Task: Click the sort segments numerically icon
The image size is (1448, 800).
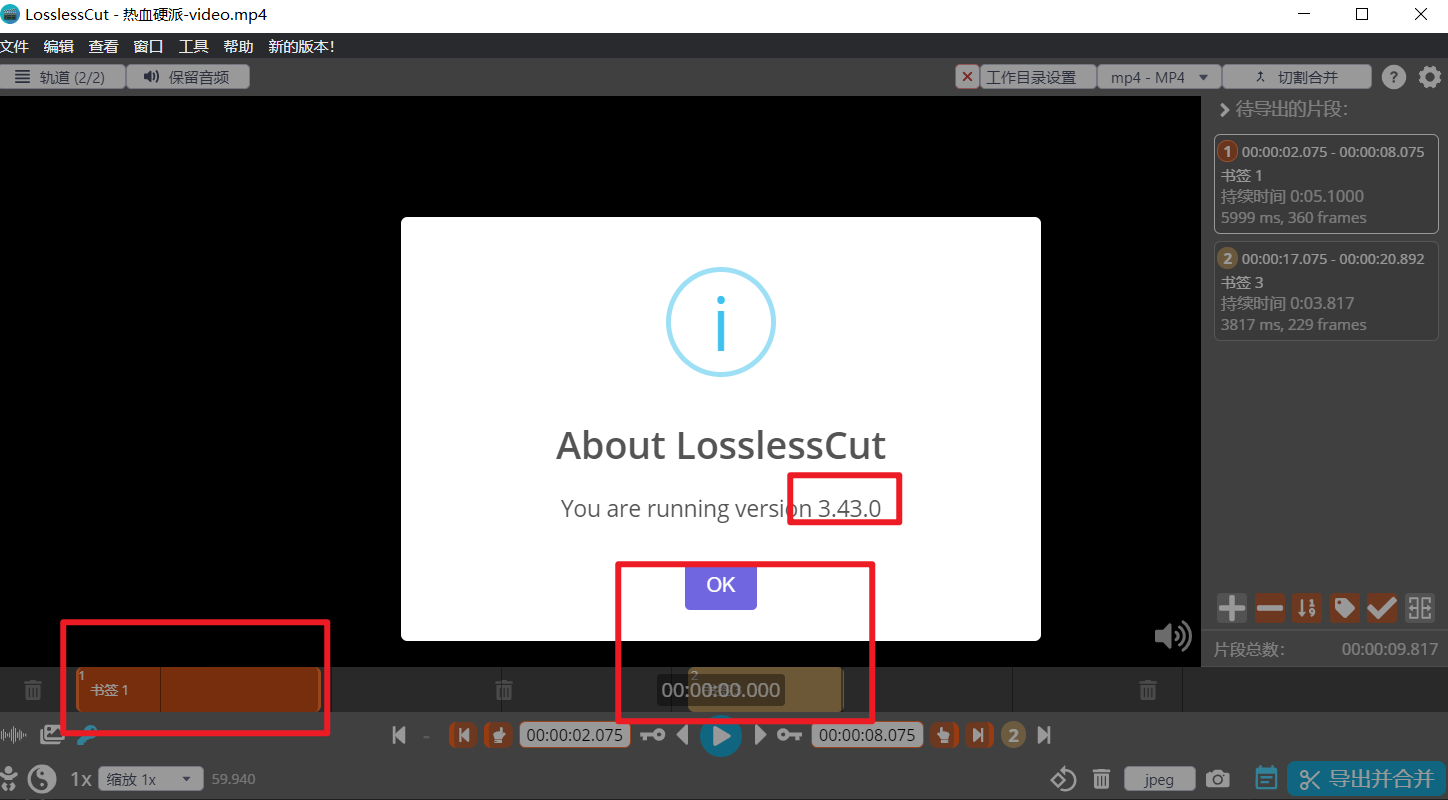Action: point(1306,608)
